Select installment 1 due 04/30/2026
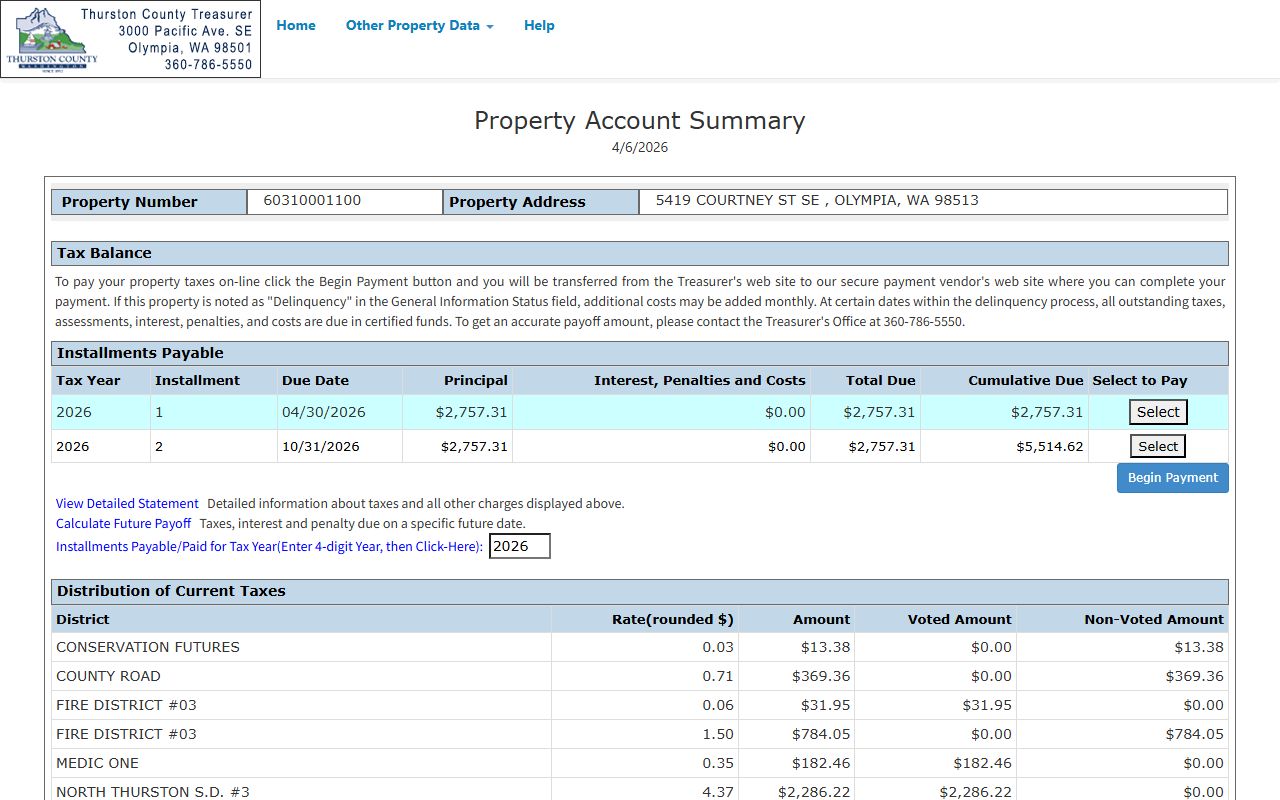This screenshot has height=800, width=1280. (1158, 412)
